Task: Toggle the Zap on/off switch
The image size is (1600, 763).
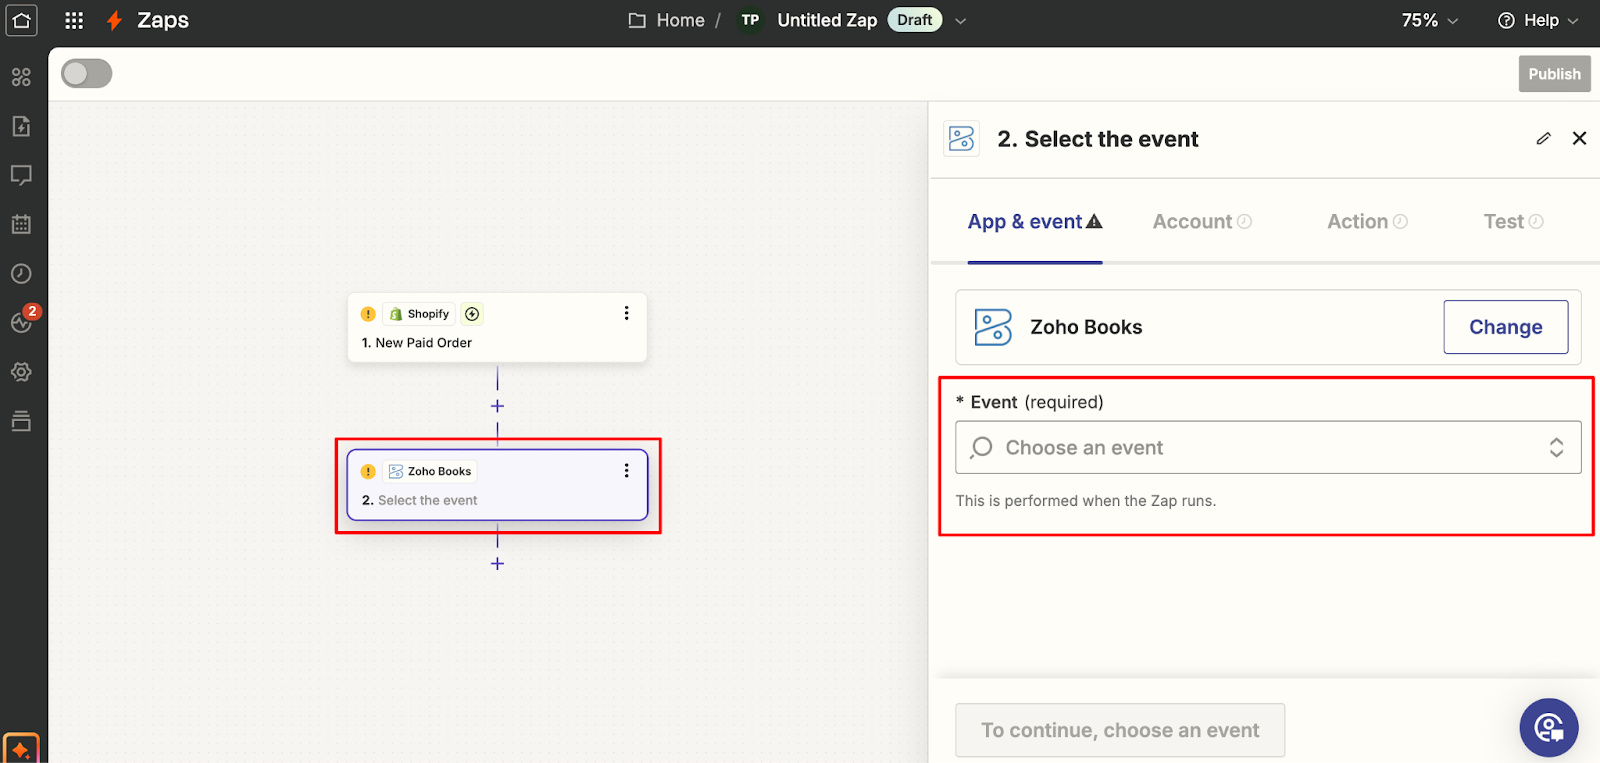Action: click(87, 74)
